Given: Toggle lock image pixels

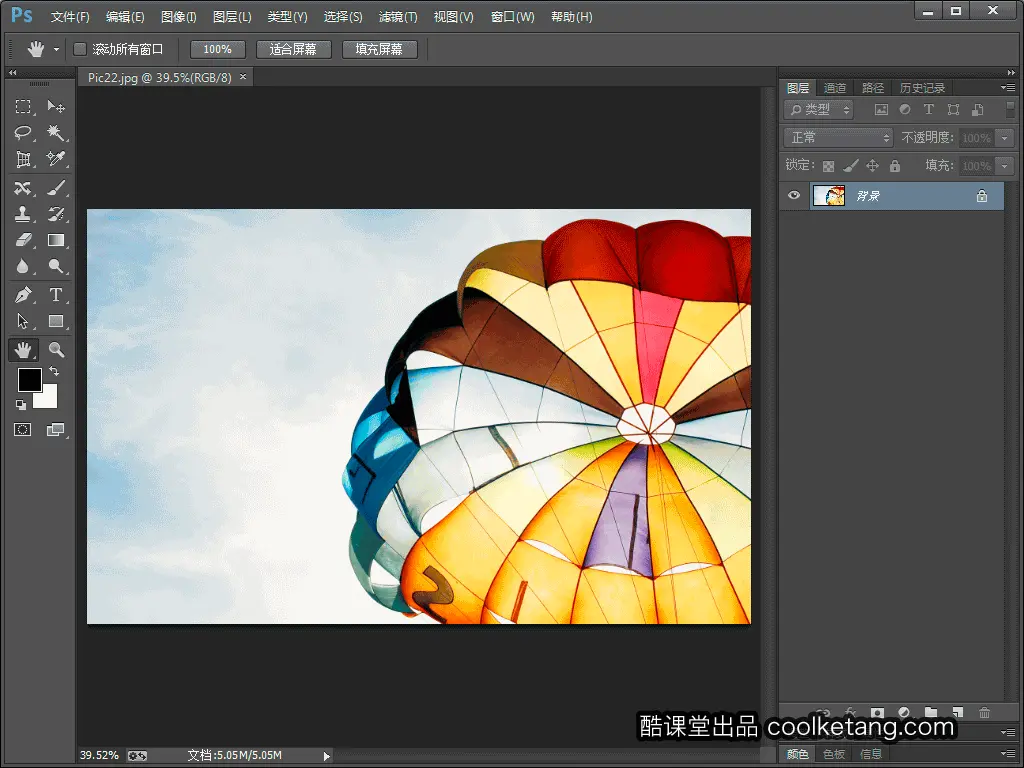Looking at the screenshot, I should tap(850, 166).
